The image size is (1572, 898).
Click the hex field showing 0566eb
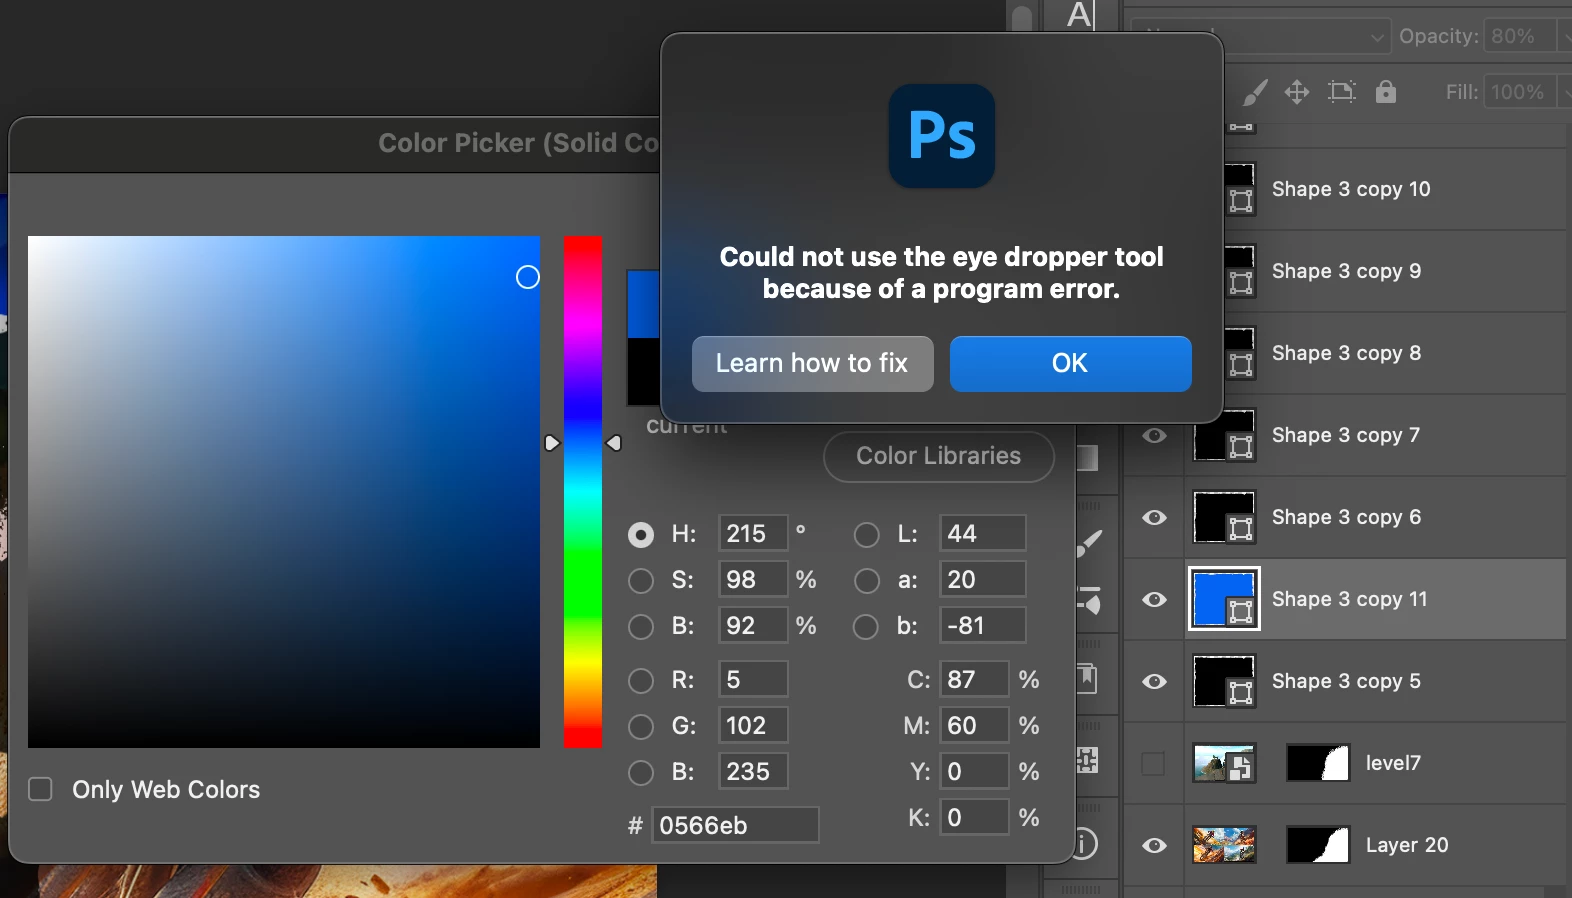tap(735, 825)
